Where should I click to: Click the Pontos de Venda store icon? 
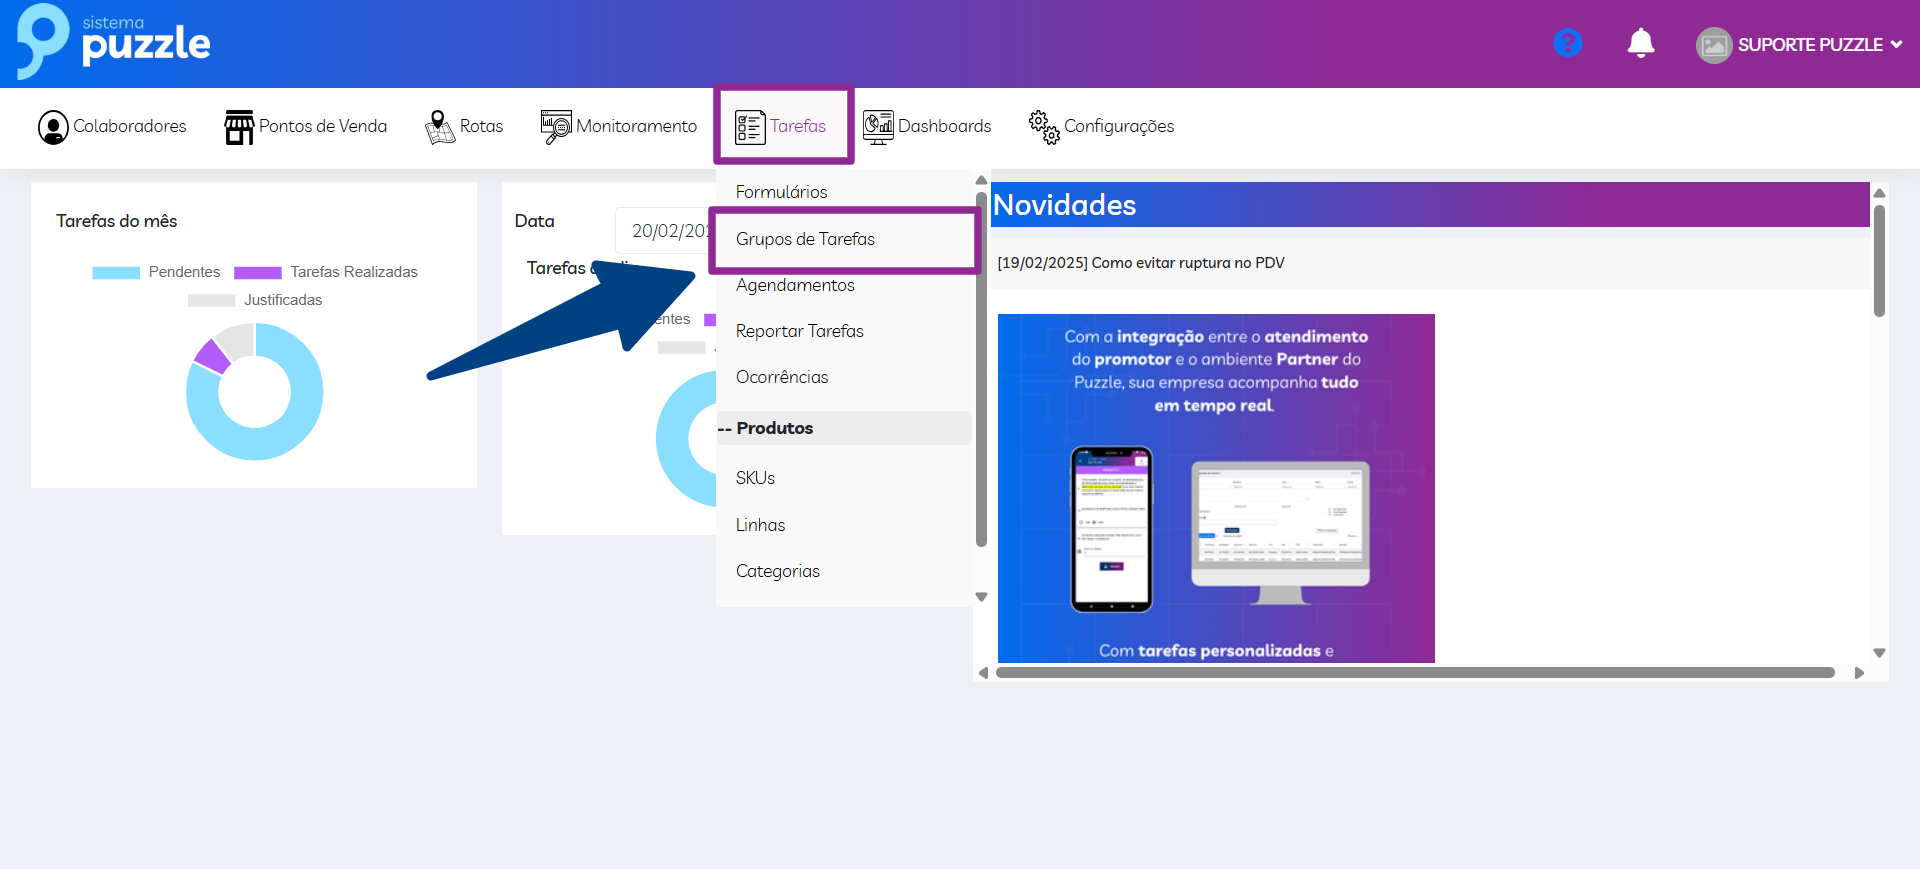[x=239, y=127]
